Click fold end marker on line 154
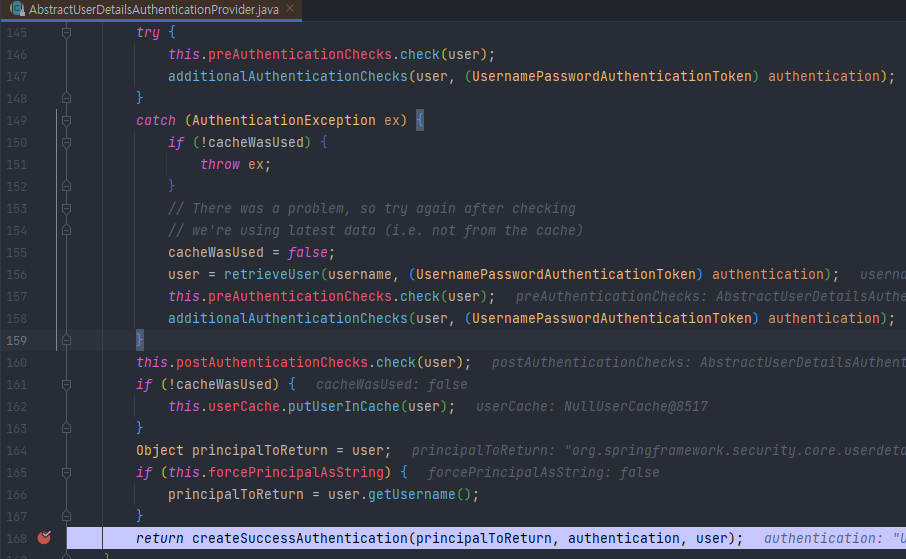 pos(66,230)
